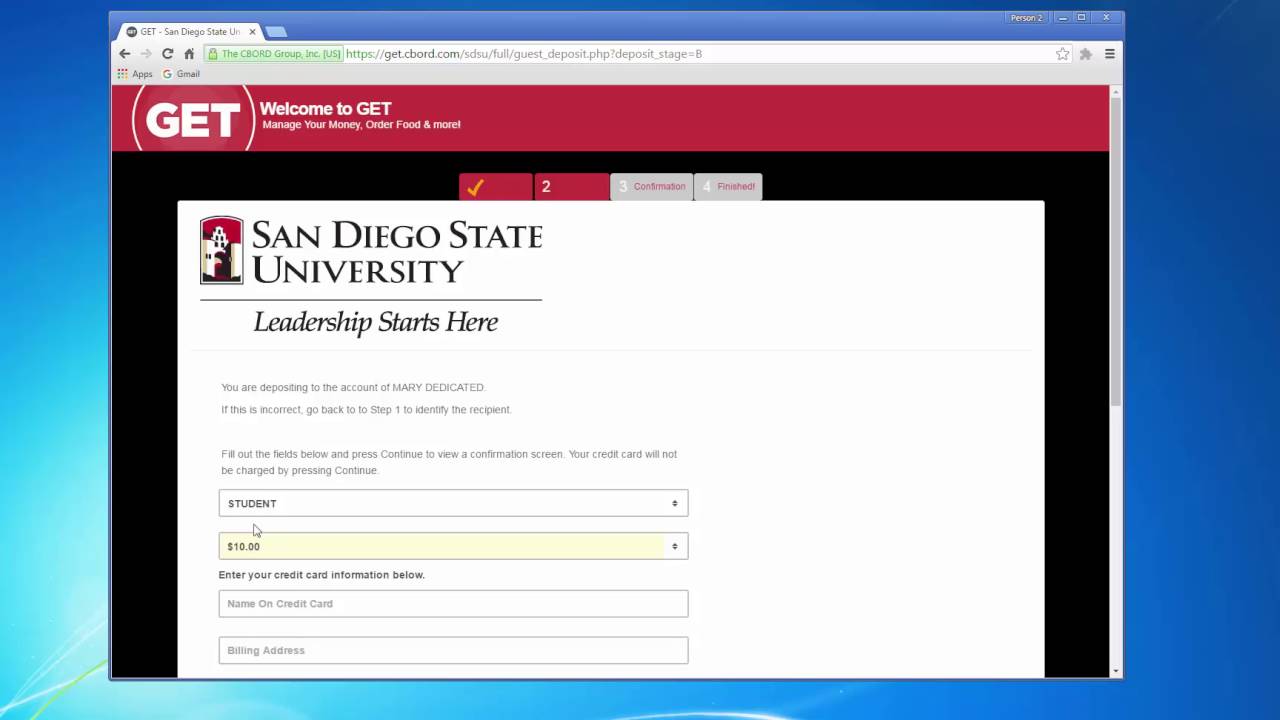
Task: Click the page scroll down arrow
Action: [x=1115, y=671]
